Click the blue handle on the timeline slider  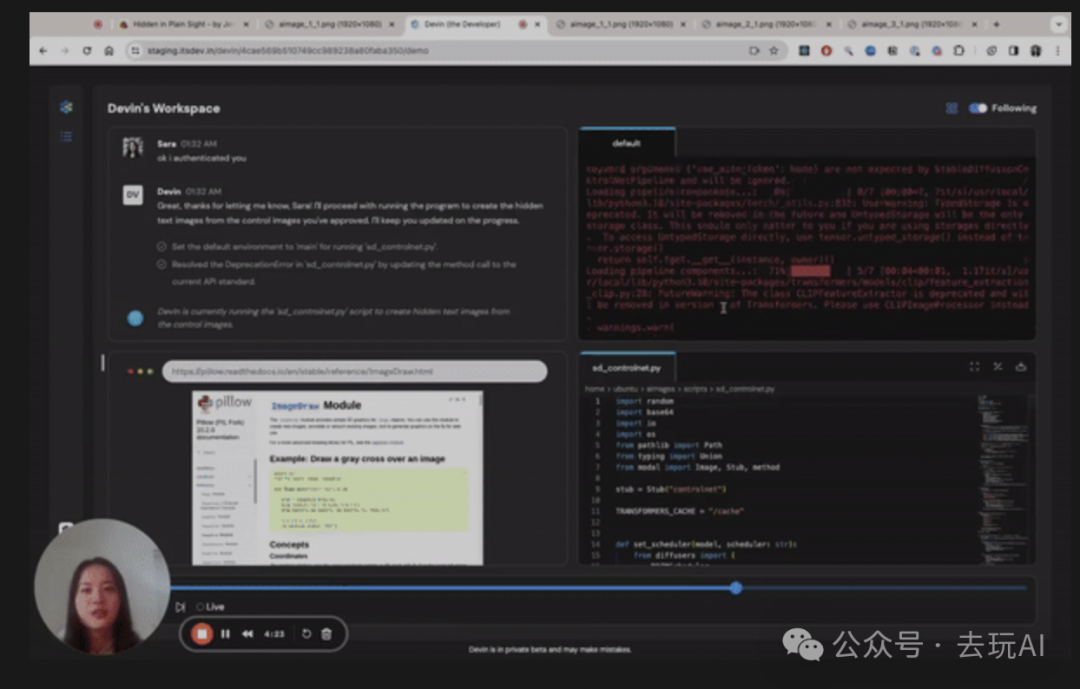[736, 588]
